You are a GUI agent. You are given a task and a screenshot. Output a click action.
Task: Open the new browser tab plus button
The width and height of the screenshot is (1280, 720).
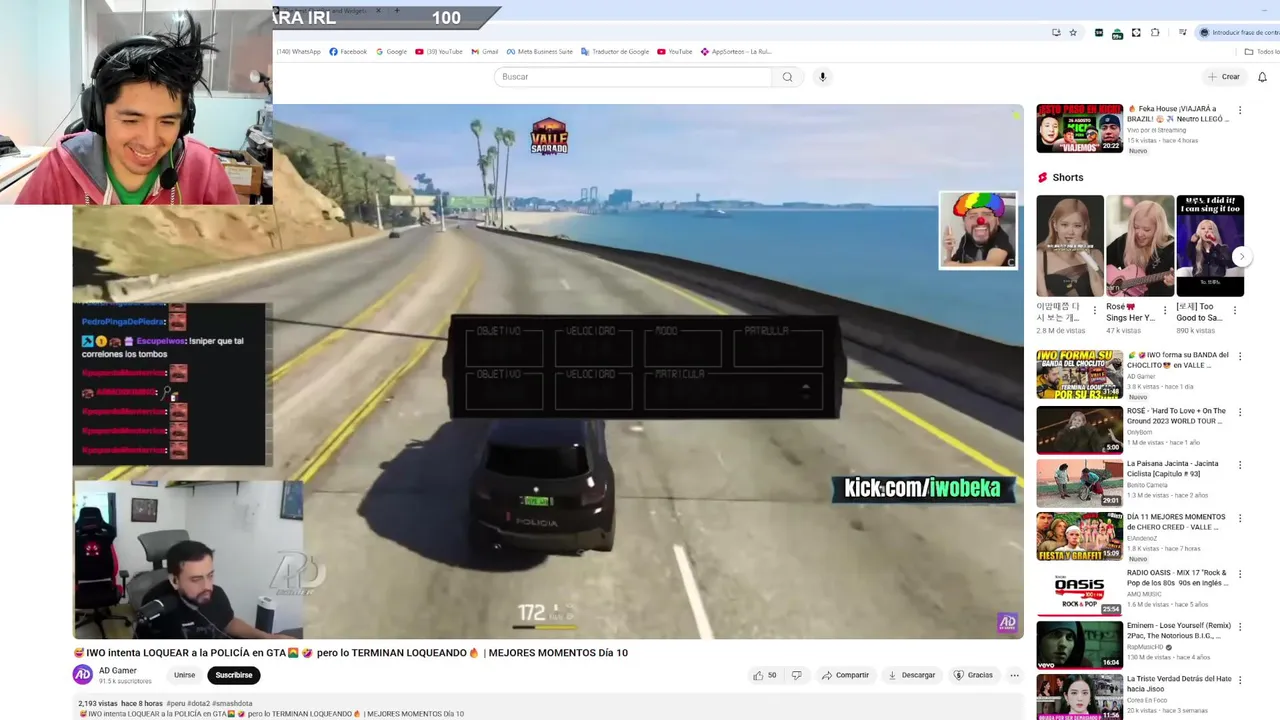[x=397, y=10]
